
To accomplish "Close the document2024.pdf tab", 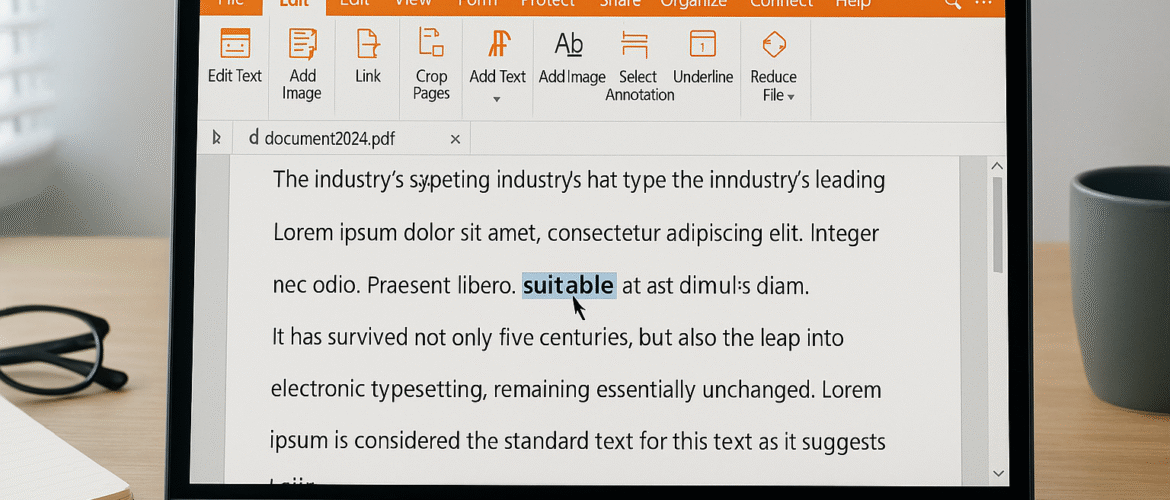I will [x=455, y=140].
